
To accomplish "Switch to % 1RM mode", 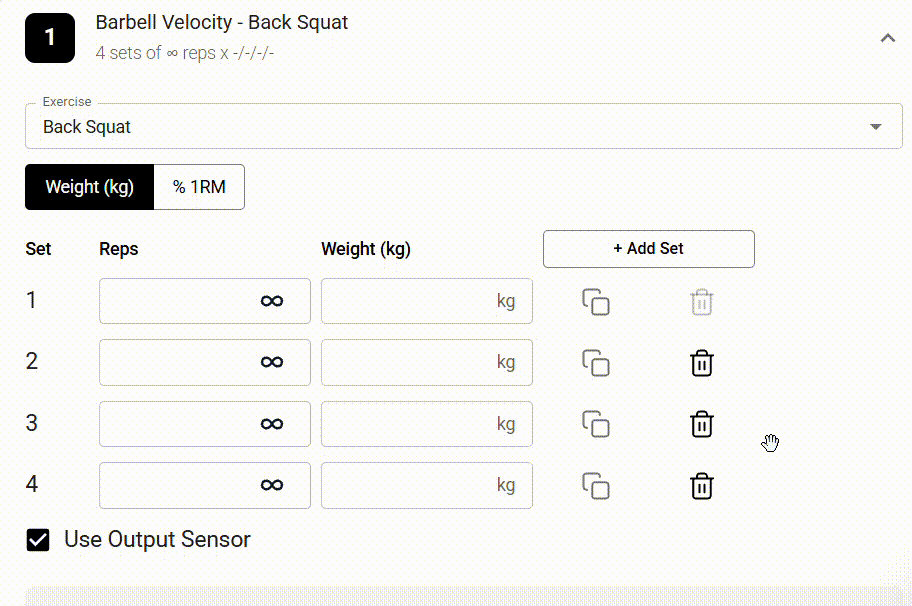I will (199, 187).
